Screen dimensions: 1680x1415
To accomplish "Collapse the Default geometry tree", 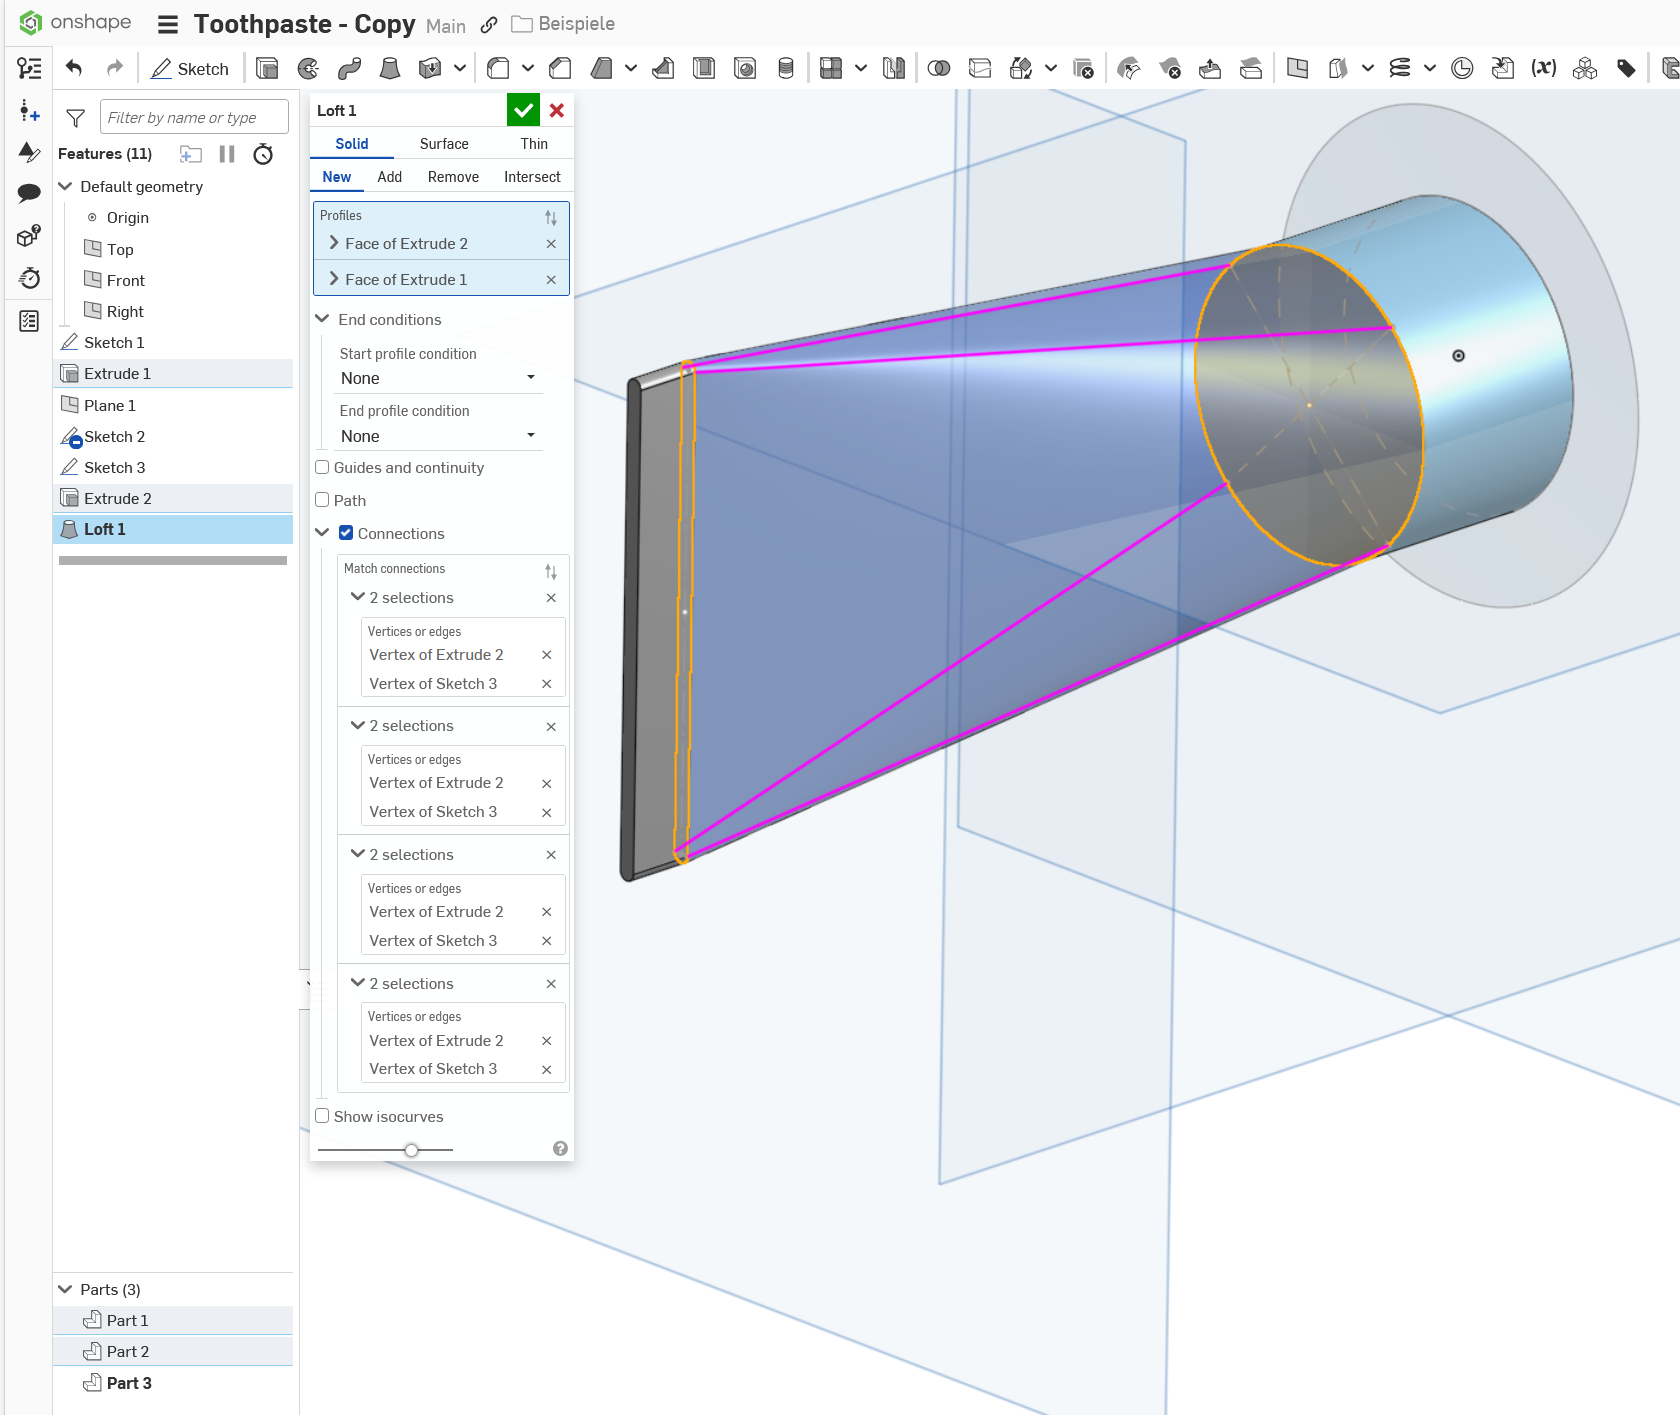I will (x=66, y=187).
